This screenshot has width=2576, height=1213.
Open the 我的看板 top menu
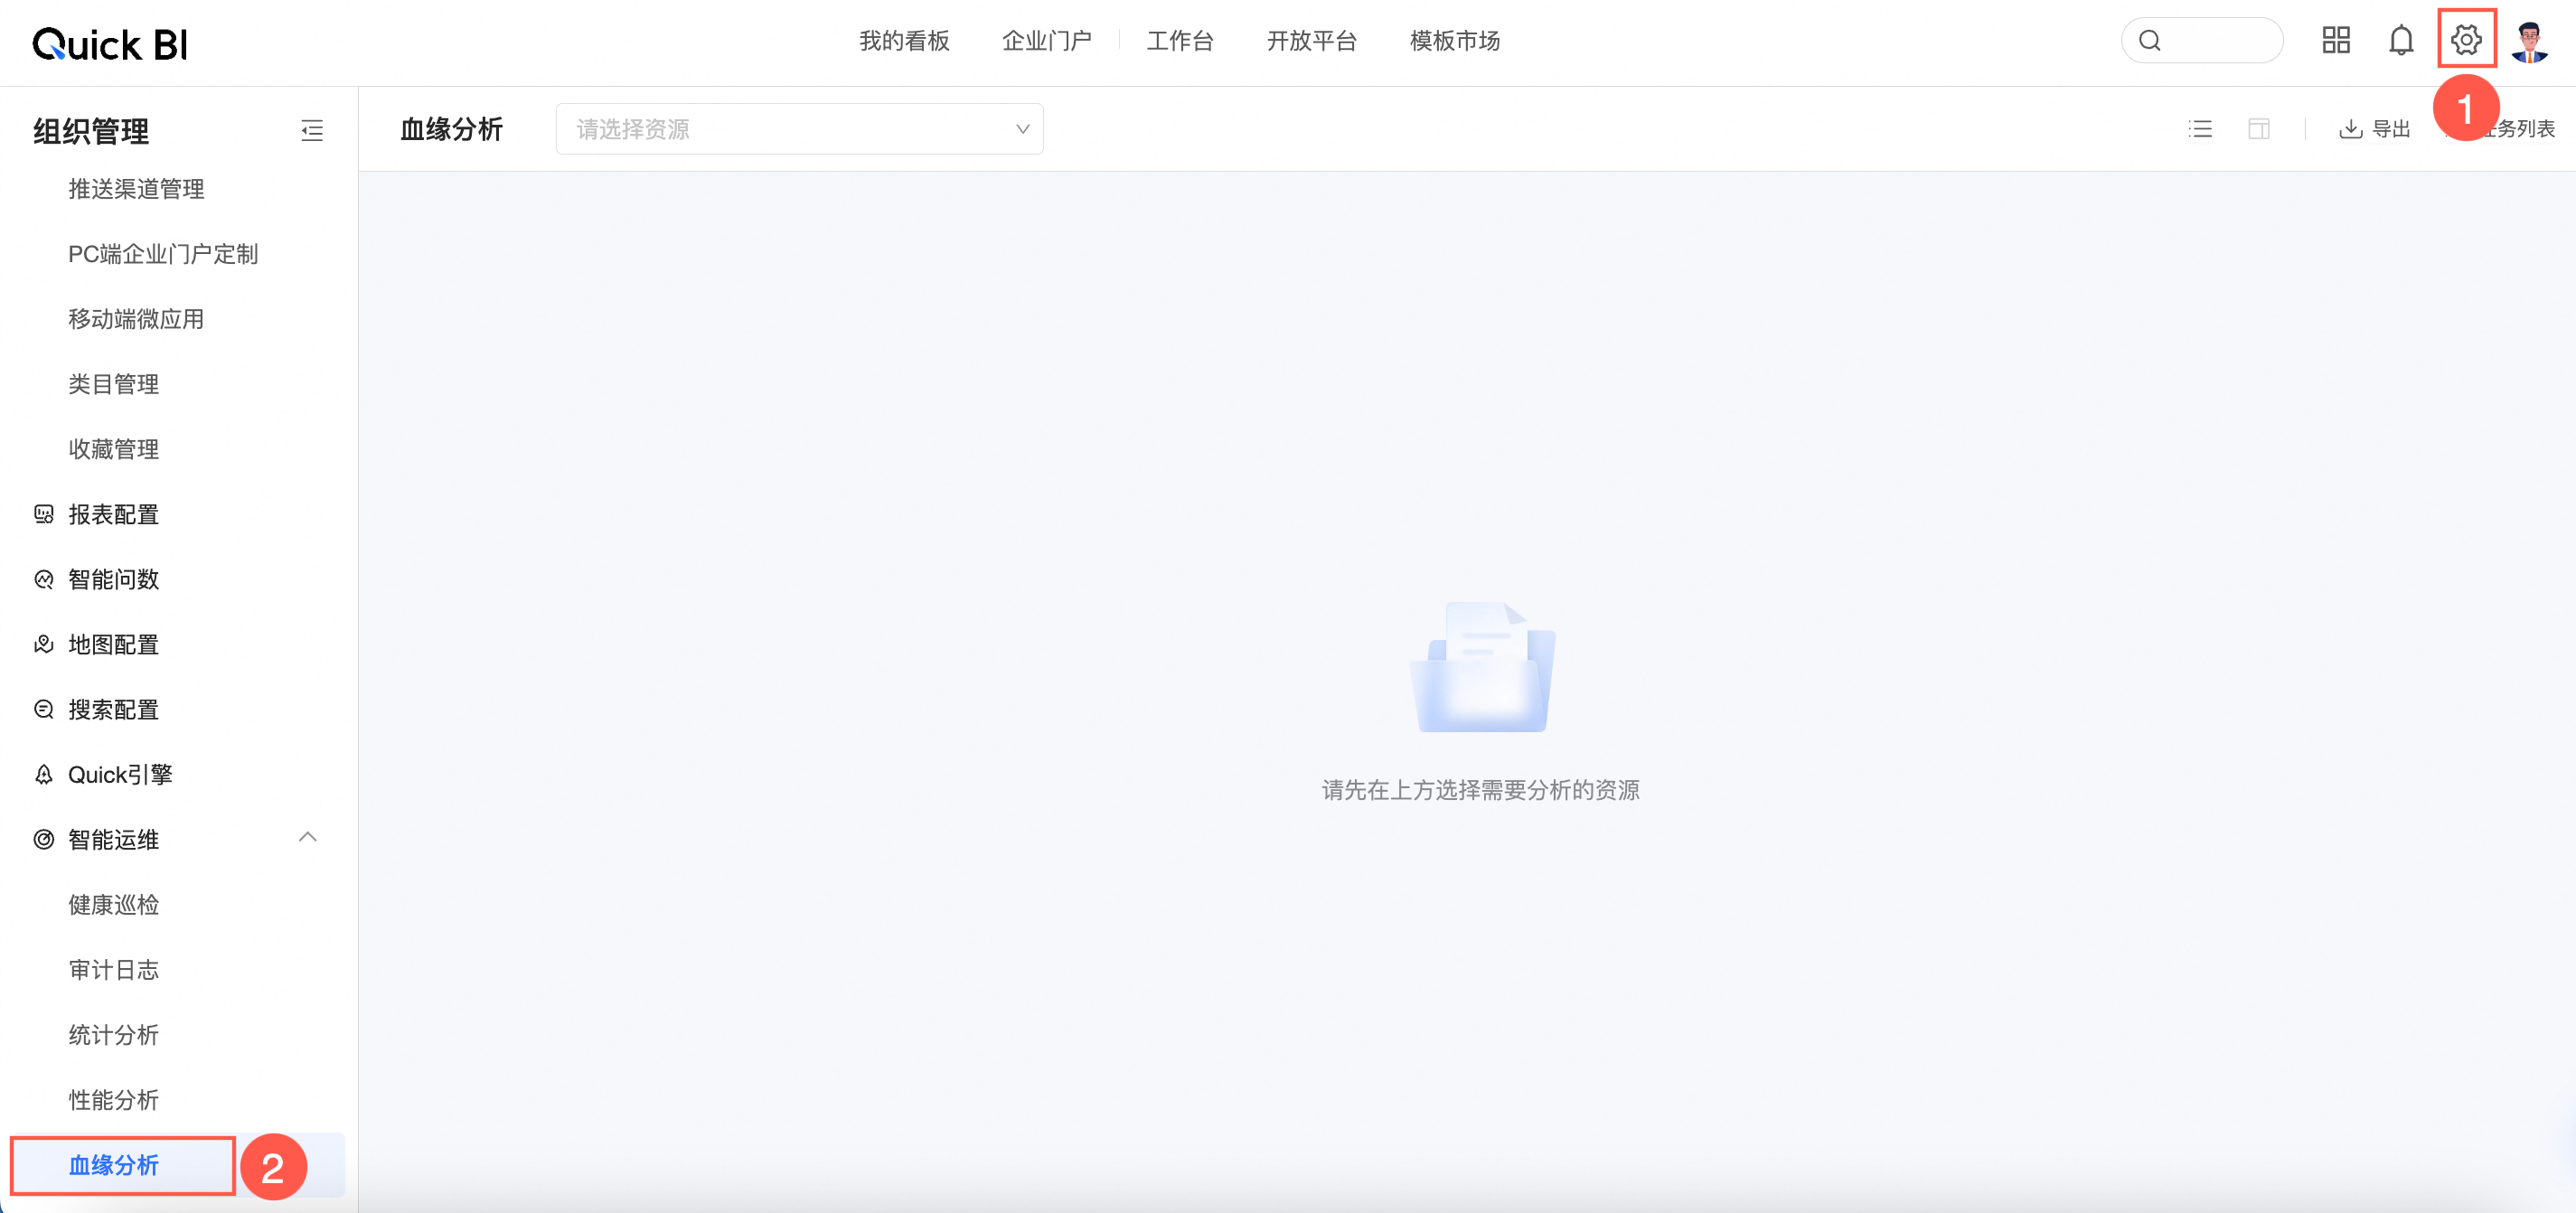(x=904, y=41)
